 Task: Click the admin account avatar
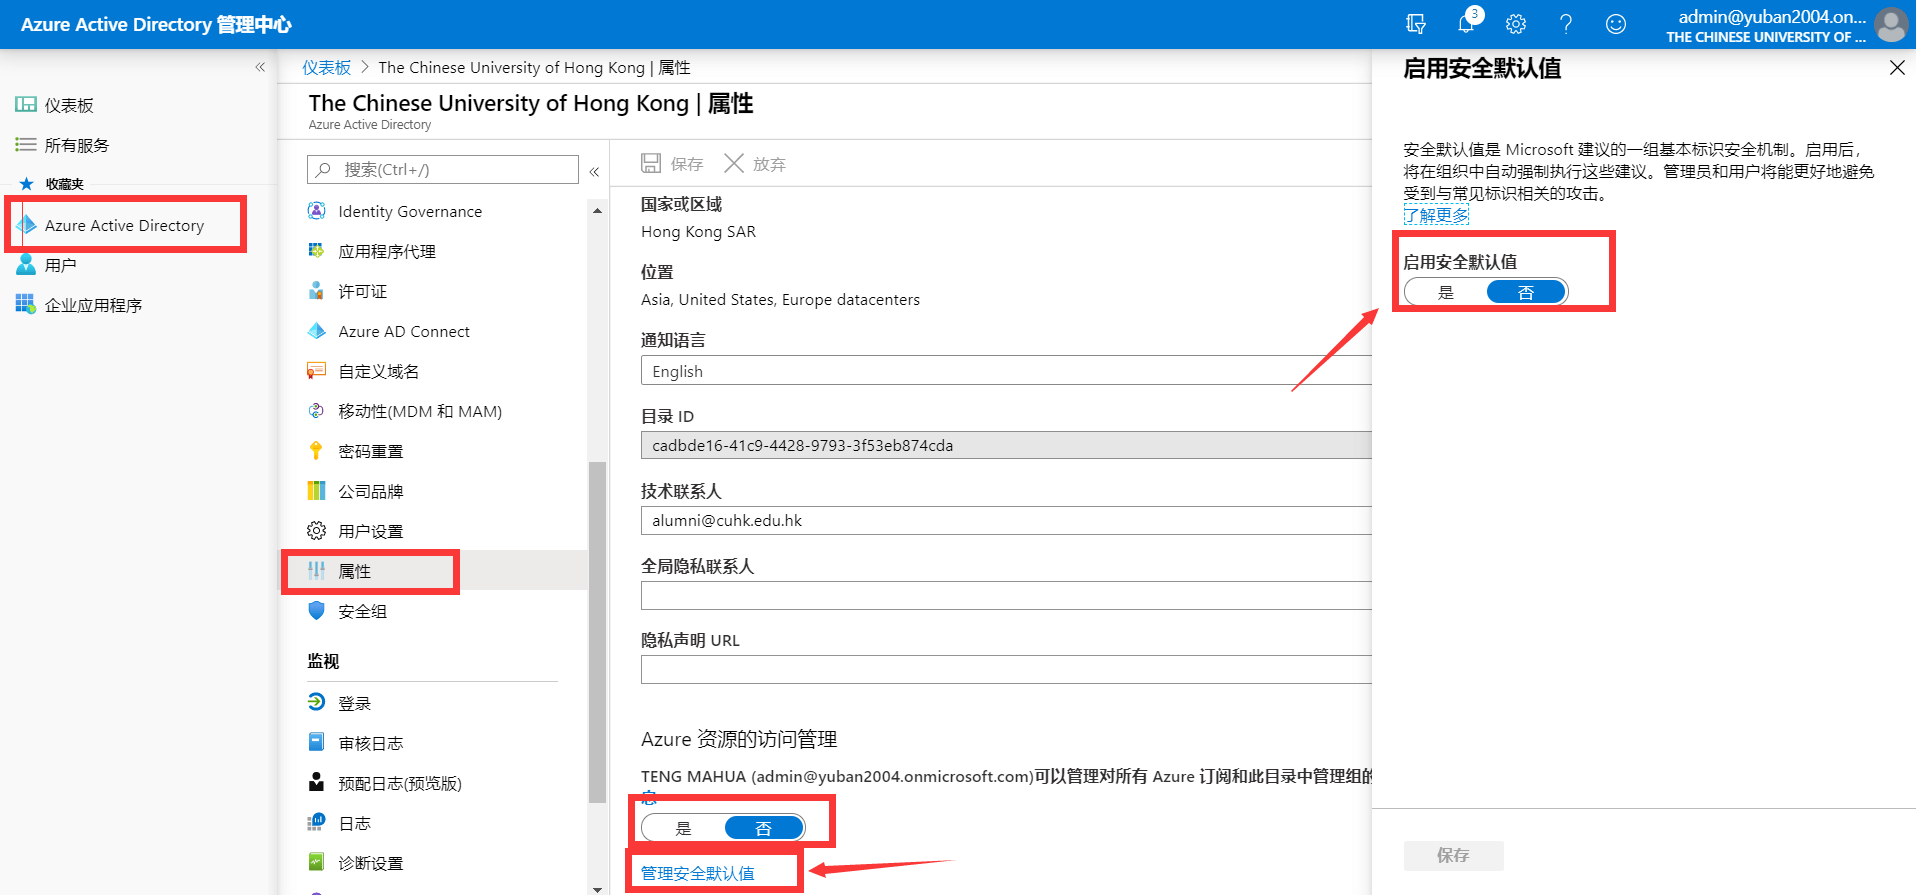pyautogui.click(x=1891, y=25)
